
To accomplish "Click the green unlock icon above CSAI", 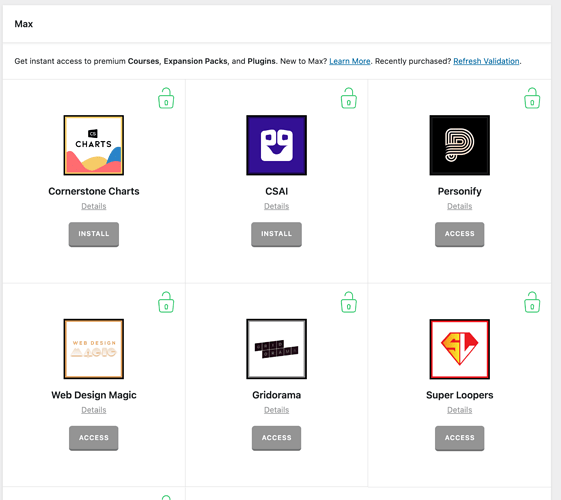I will pyautogui.click(x=349, y=98).
